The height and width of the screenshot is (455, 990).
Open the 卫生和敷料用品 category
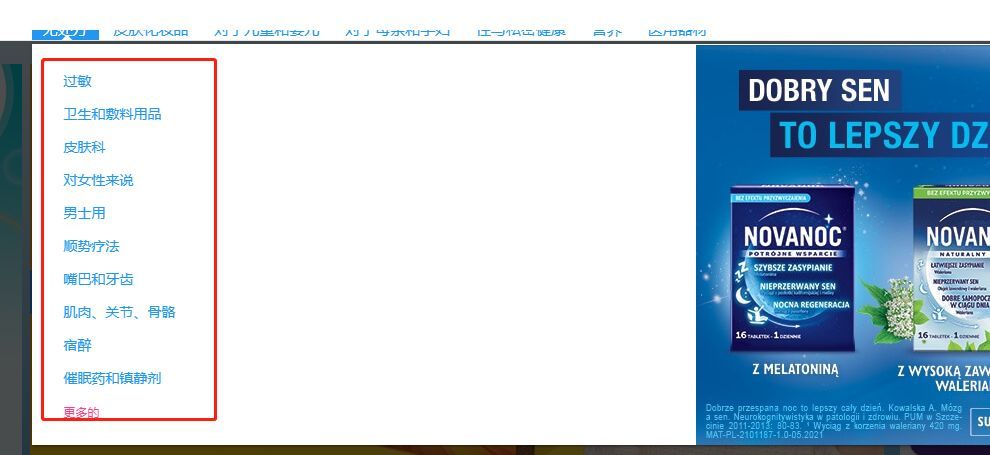tap(112, 114)
